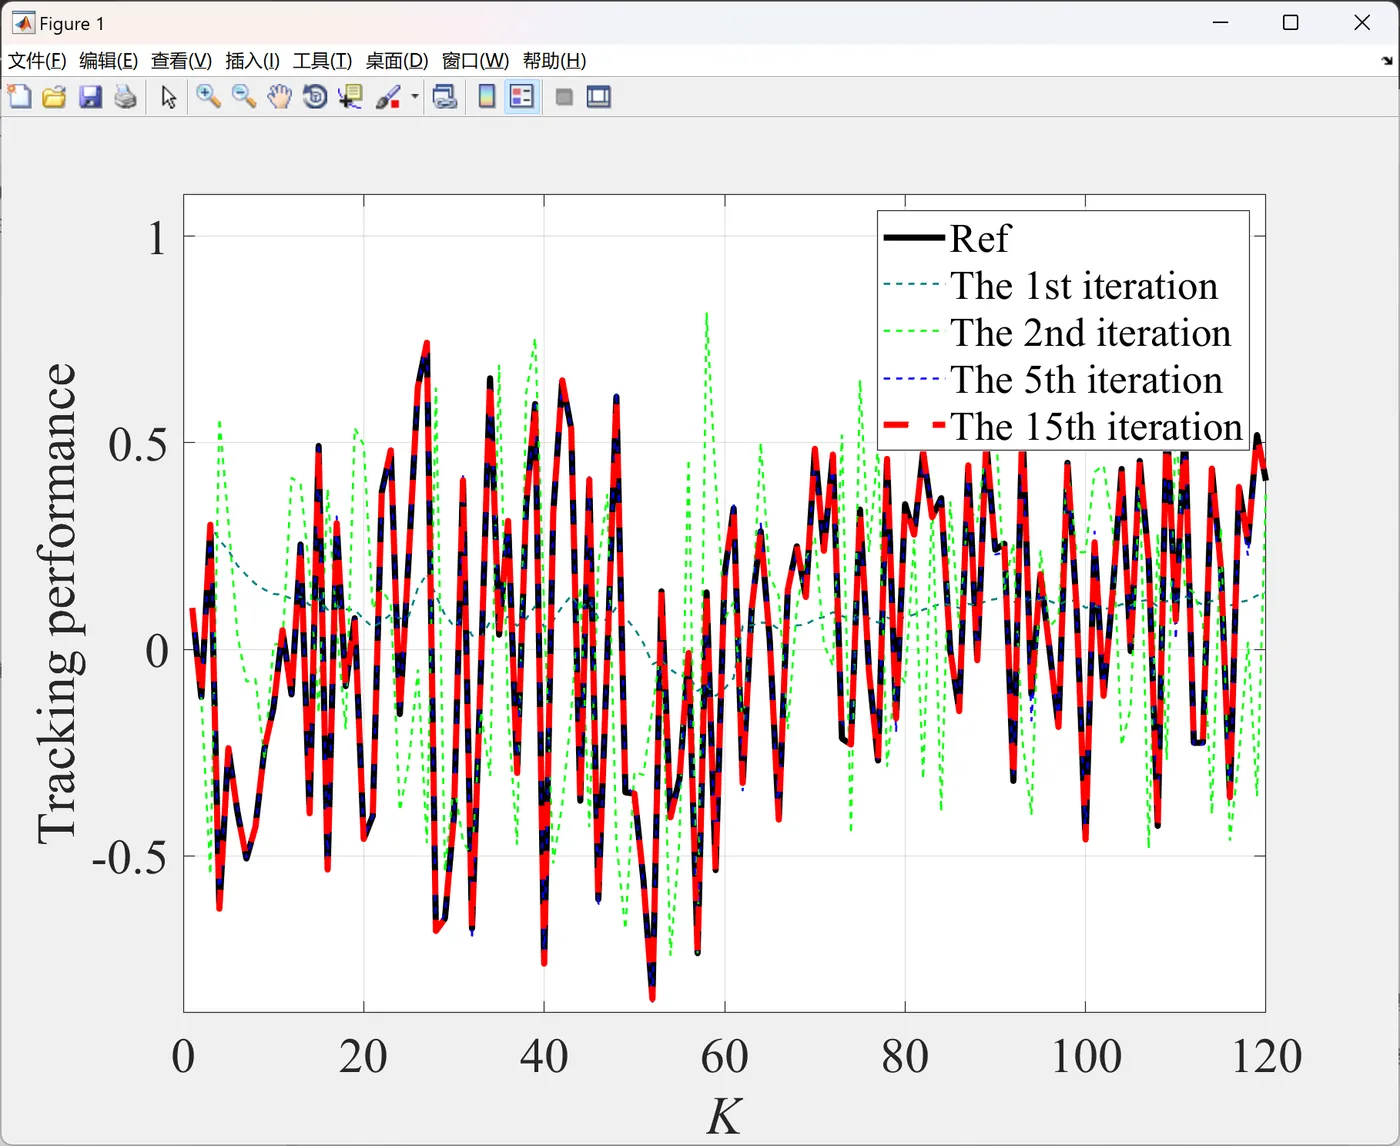Click the "K" x-axis label
The height and width of the screenshot is (1146, 1400).
724,1116
